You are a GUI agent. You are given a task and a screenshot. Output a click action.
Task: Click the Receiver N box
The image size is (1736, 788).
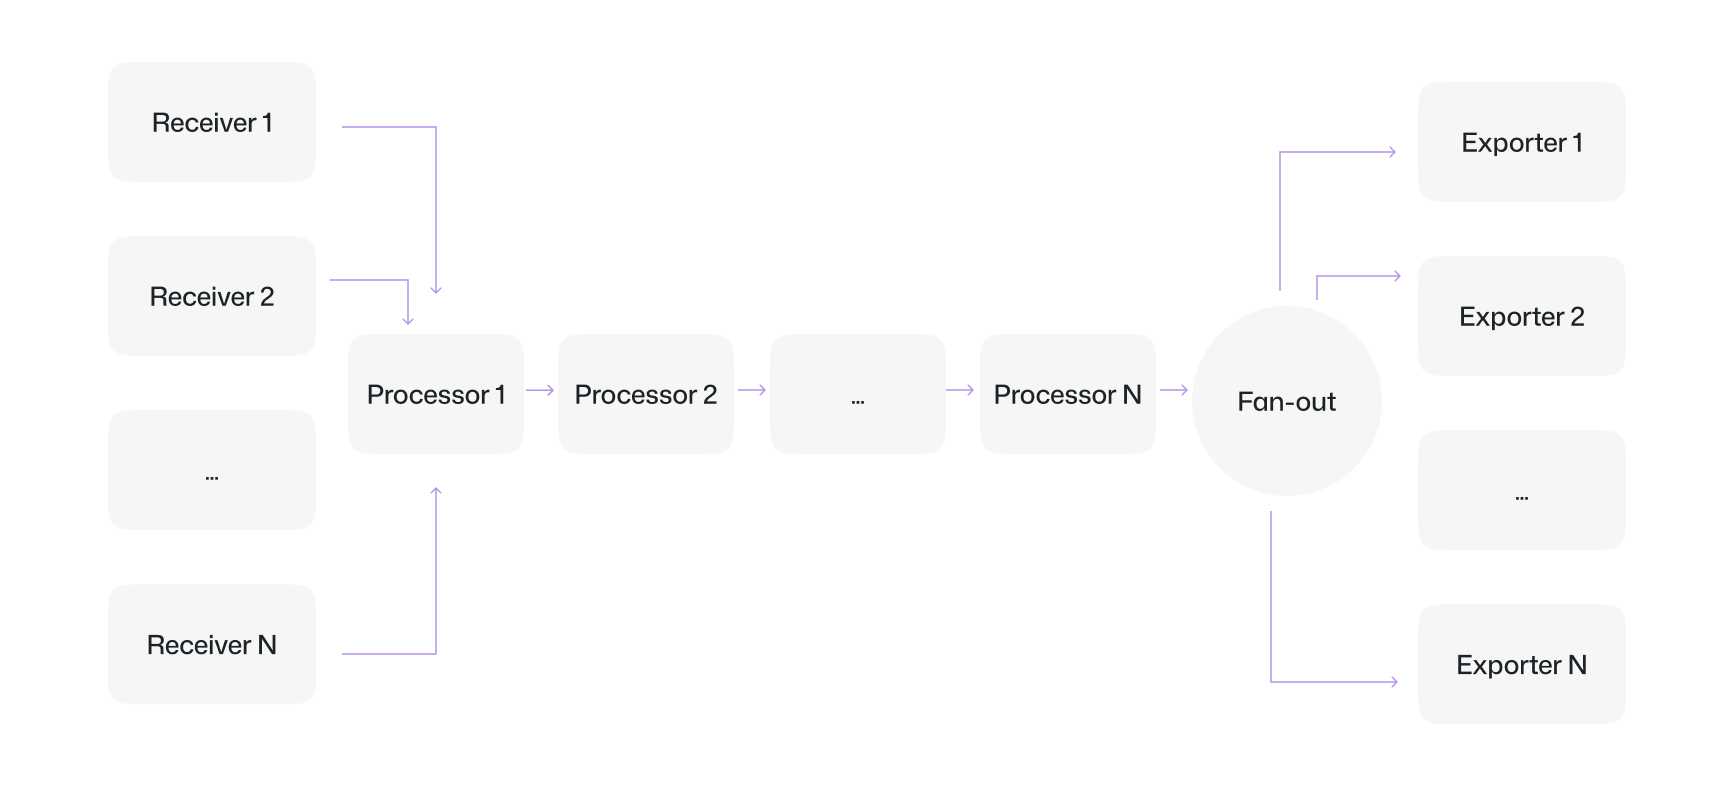212,644
